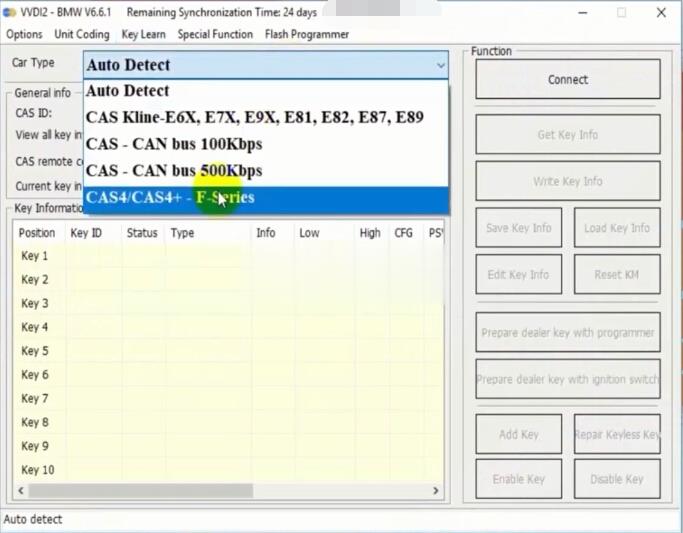Click the Position column header
Image resolution: width=683 pixels, height=533 pixels.
pyautogui.click(x=37, y=233)
